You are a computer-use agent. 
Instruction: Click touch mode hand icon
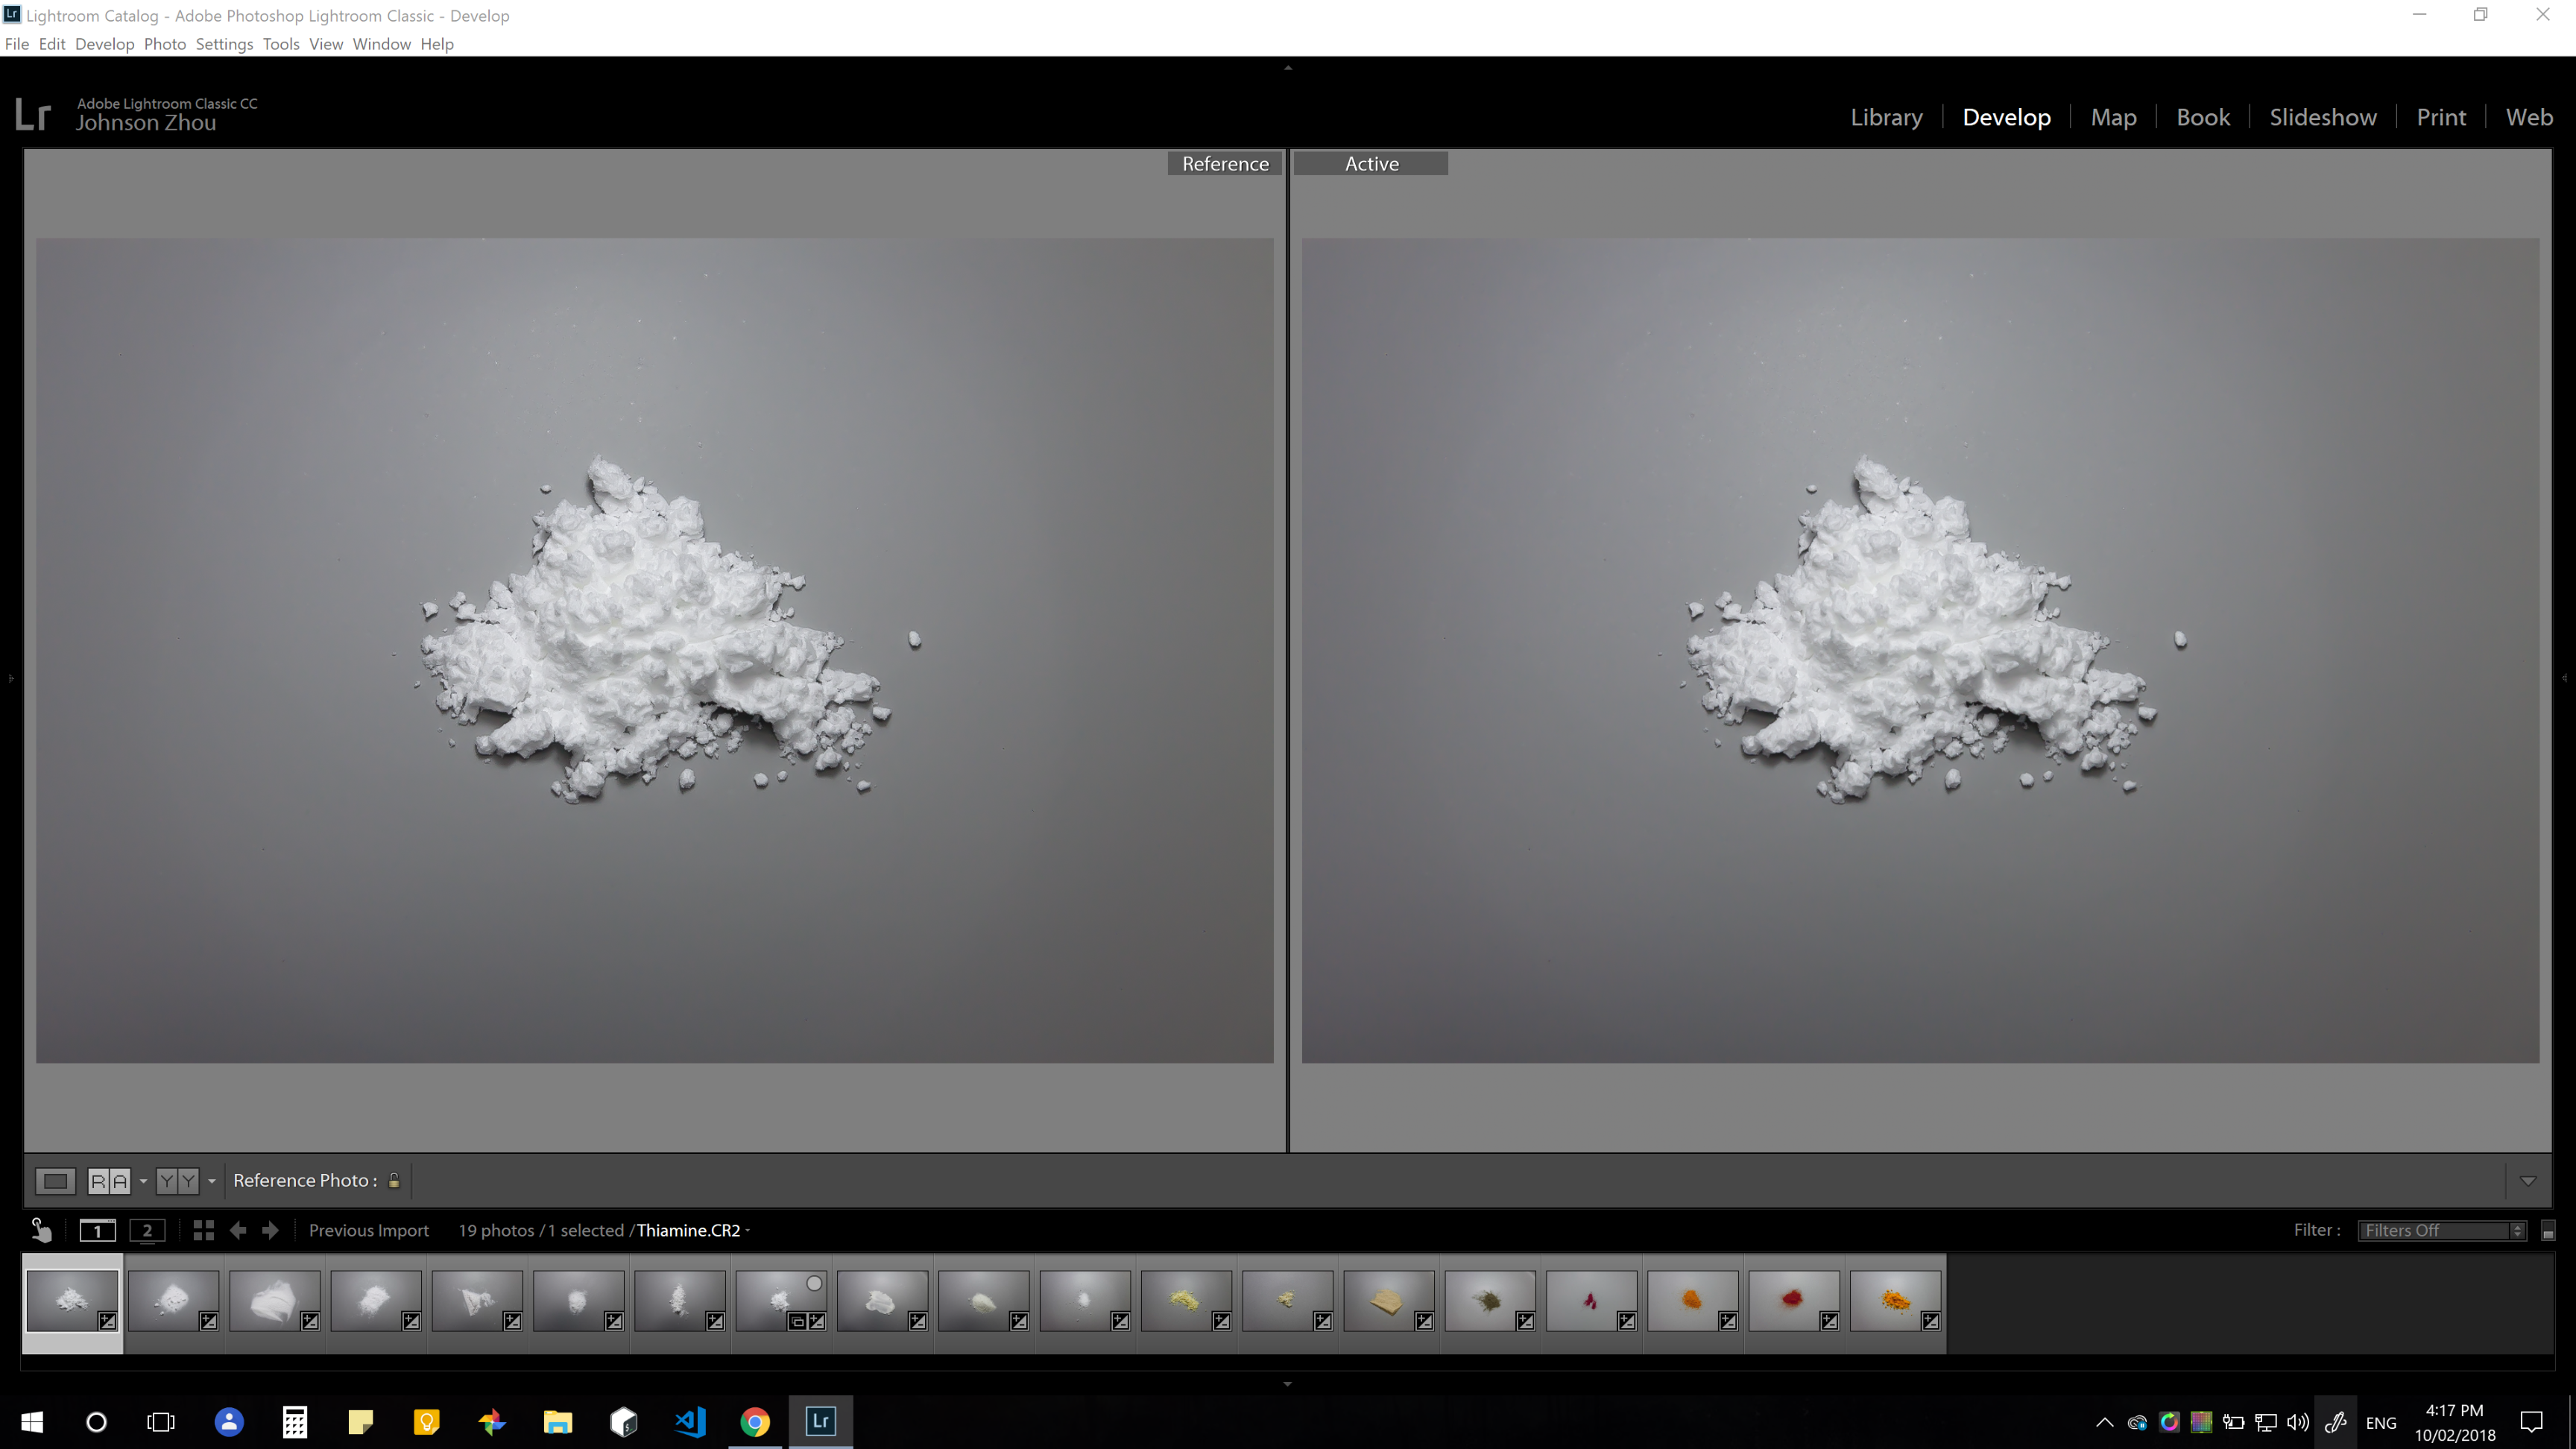point(41,1230)
